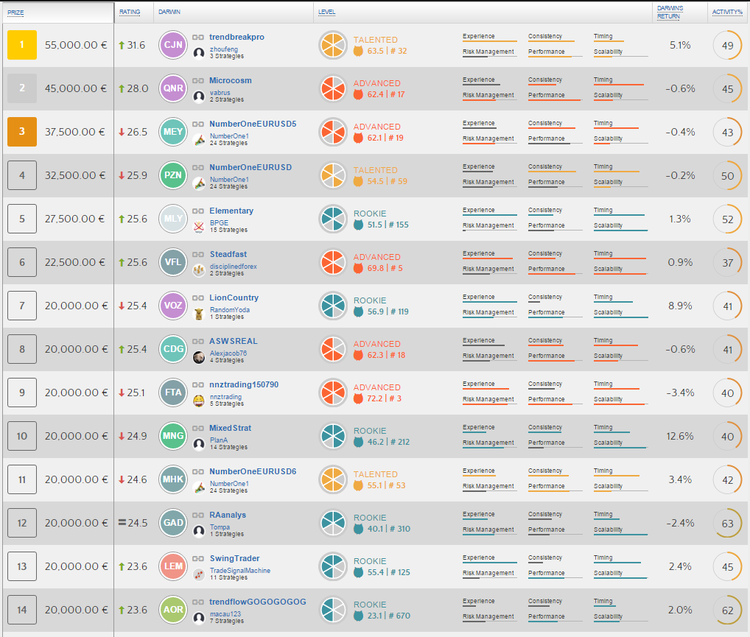Image resolution: width=750 pixels, height=637 pixels.
Task: Click the return value 8.9%
Action: tap(680, 306)
